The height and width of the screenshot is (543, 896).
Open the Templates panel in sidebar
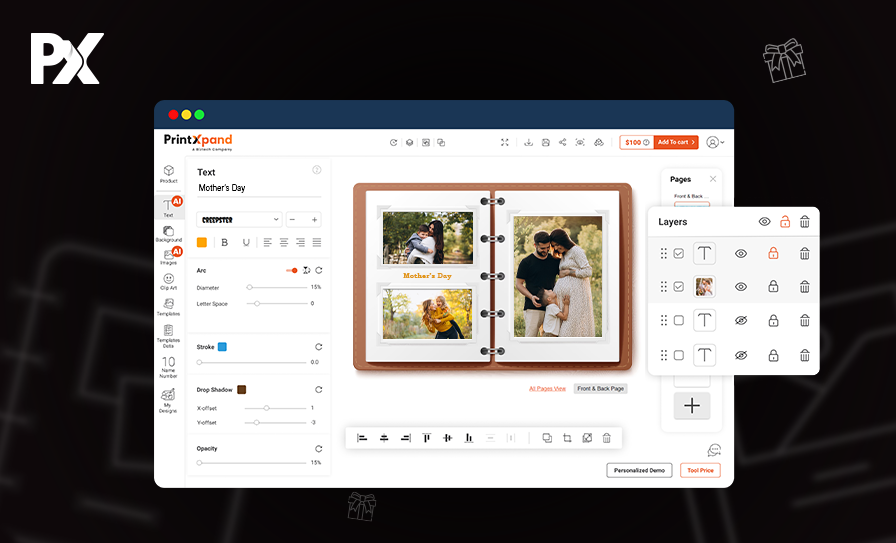pyautogui.click(x=168, y=306)
